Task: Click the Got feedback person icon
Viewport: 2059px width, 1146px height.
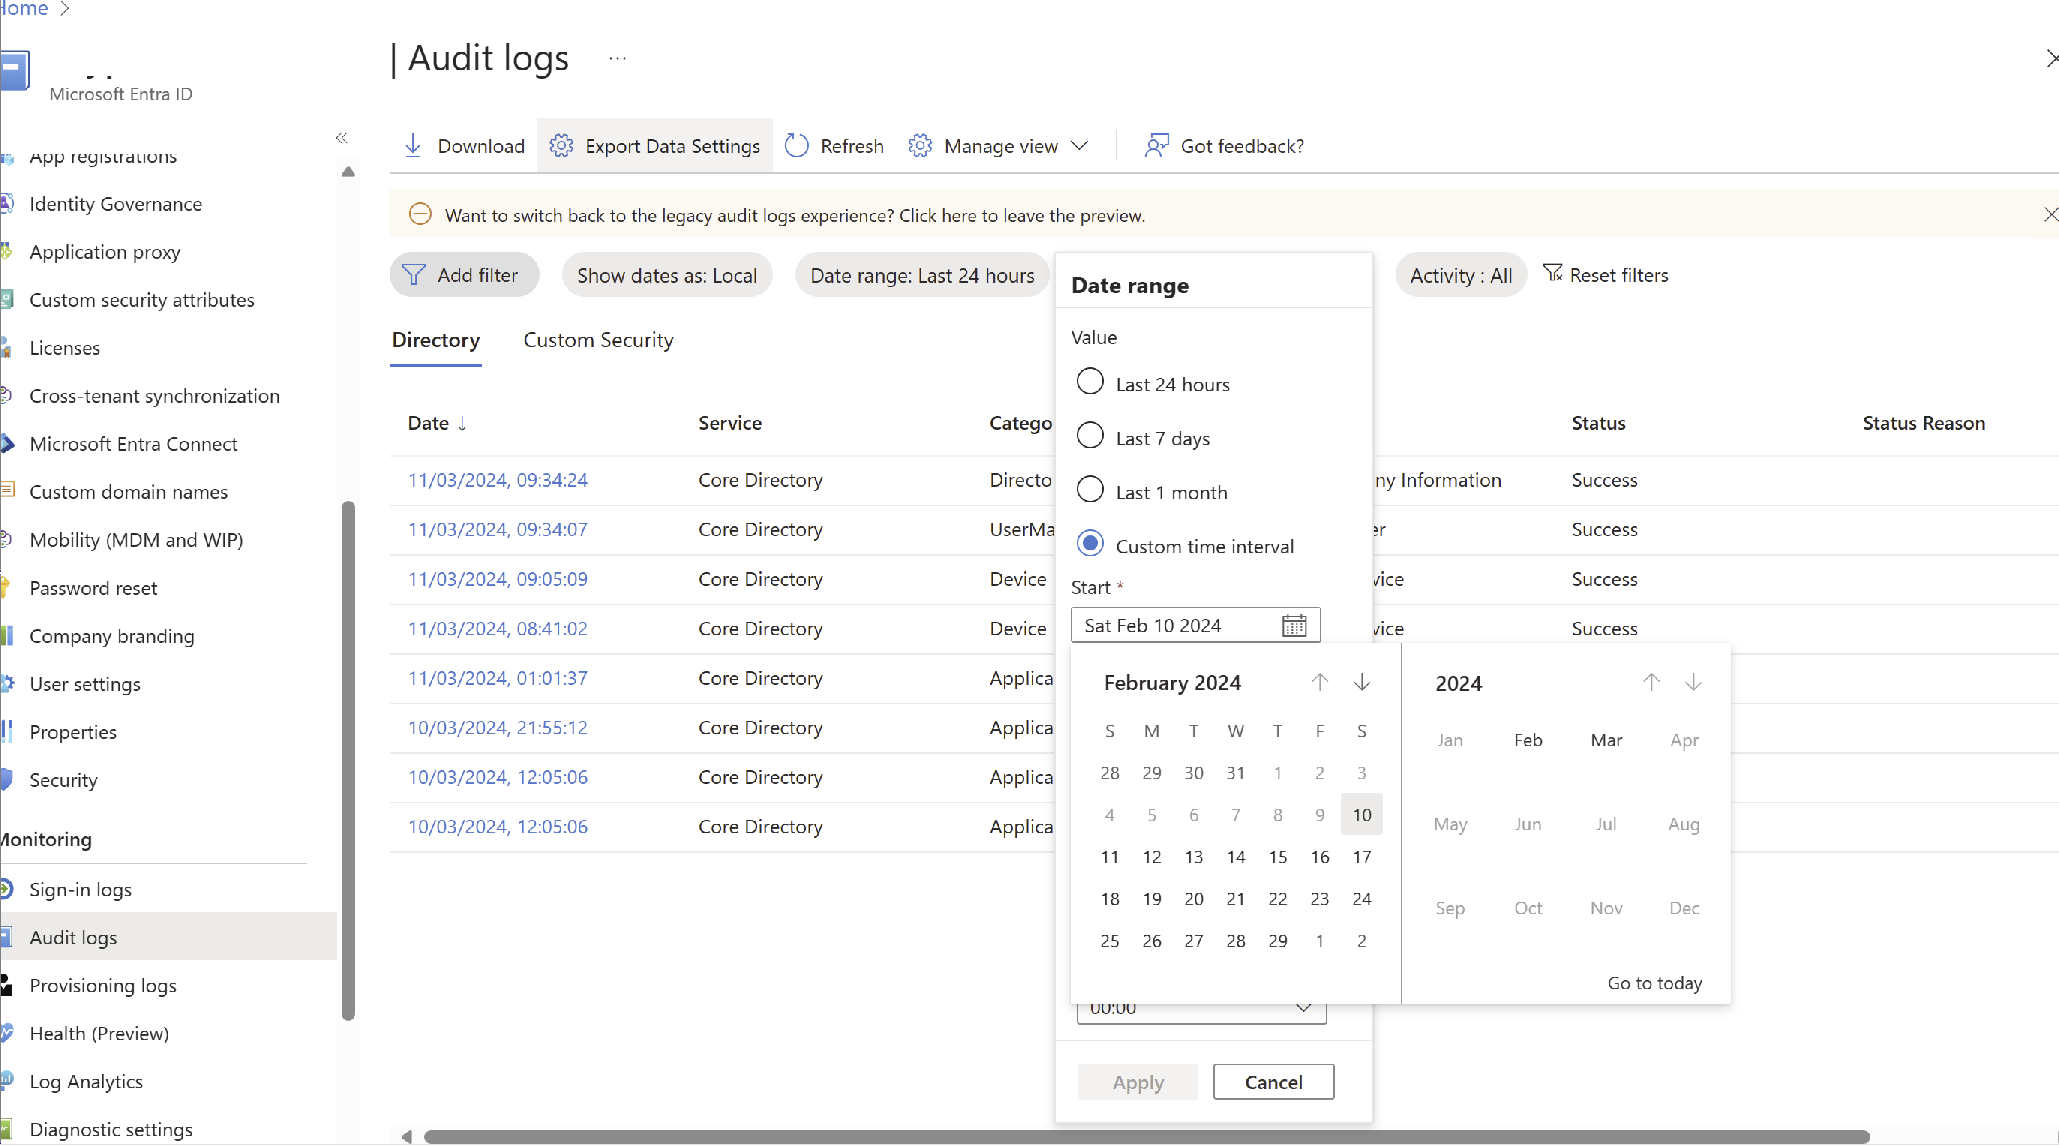Action: point(1156,146)
